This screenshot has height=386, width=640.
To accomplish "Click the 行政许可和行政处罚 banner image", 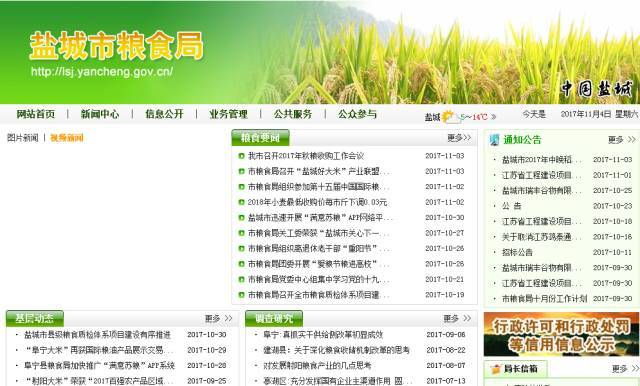I will (561, 335).
